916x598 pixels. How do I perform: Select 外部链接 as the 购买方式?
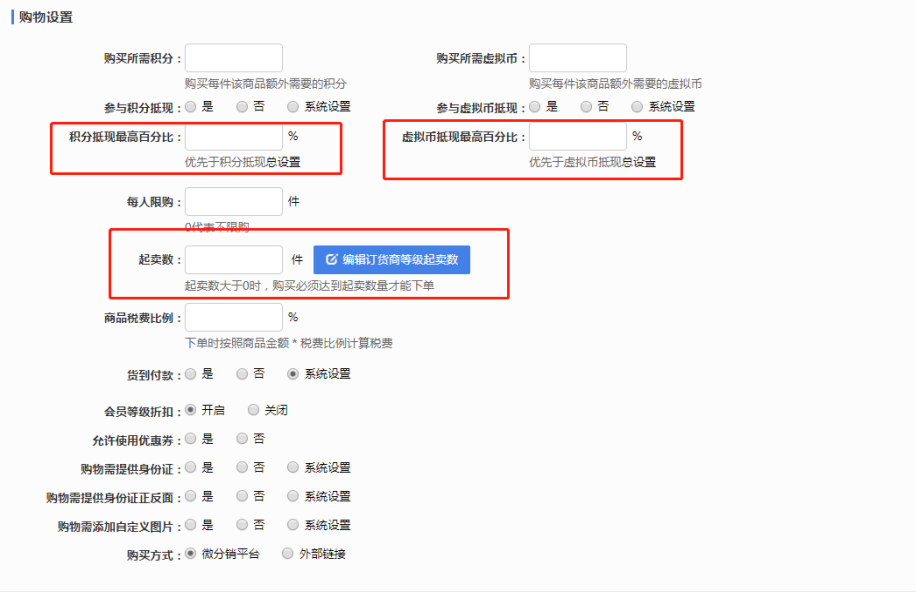[287, 552]
